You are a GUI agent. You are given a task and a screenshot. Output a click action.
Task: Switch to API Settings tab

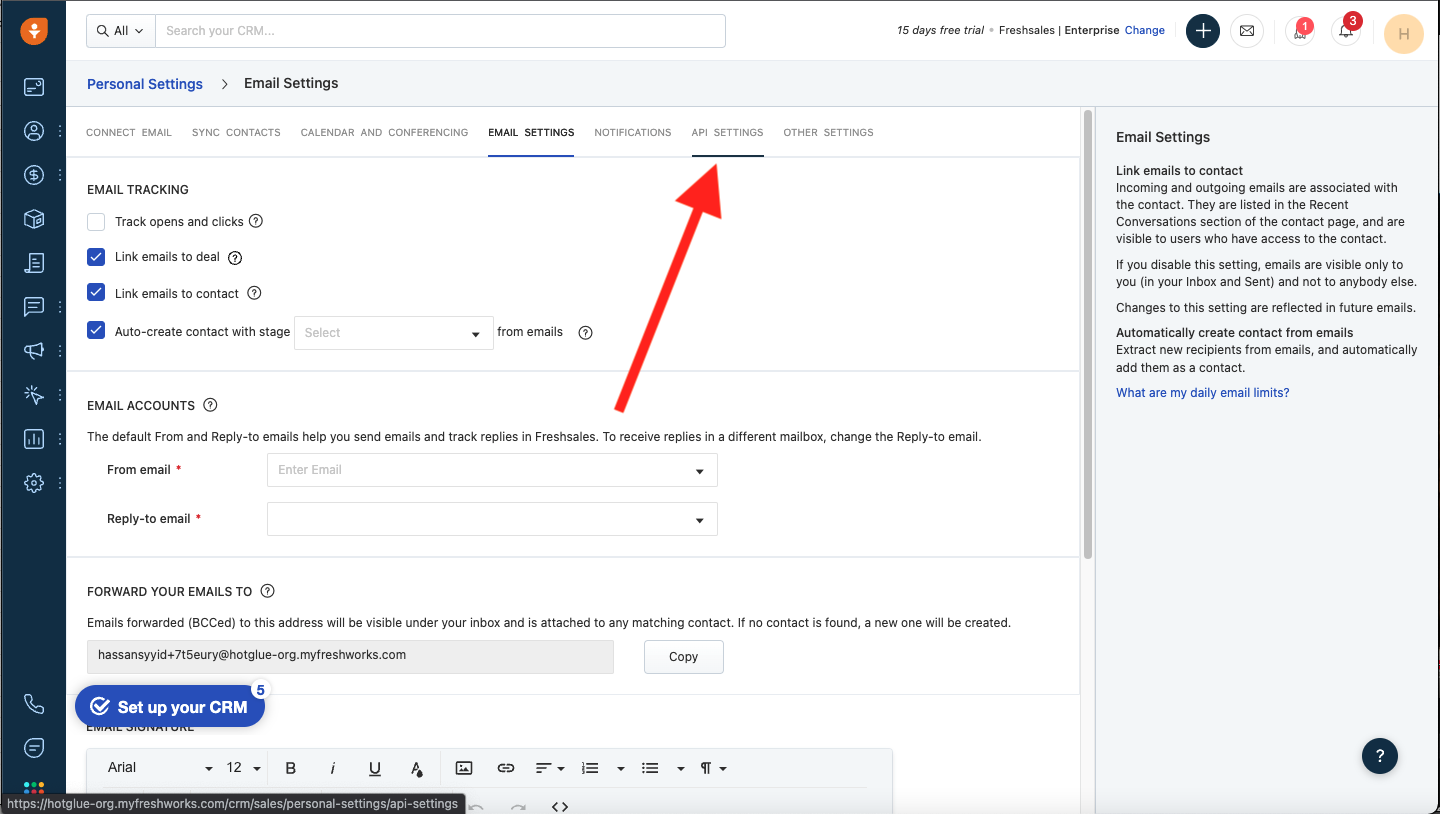728,132
